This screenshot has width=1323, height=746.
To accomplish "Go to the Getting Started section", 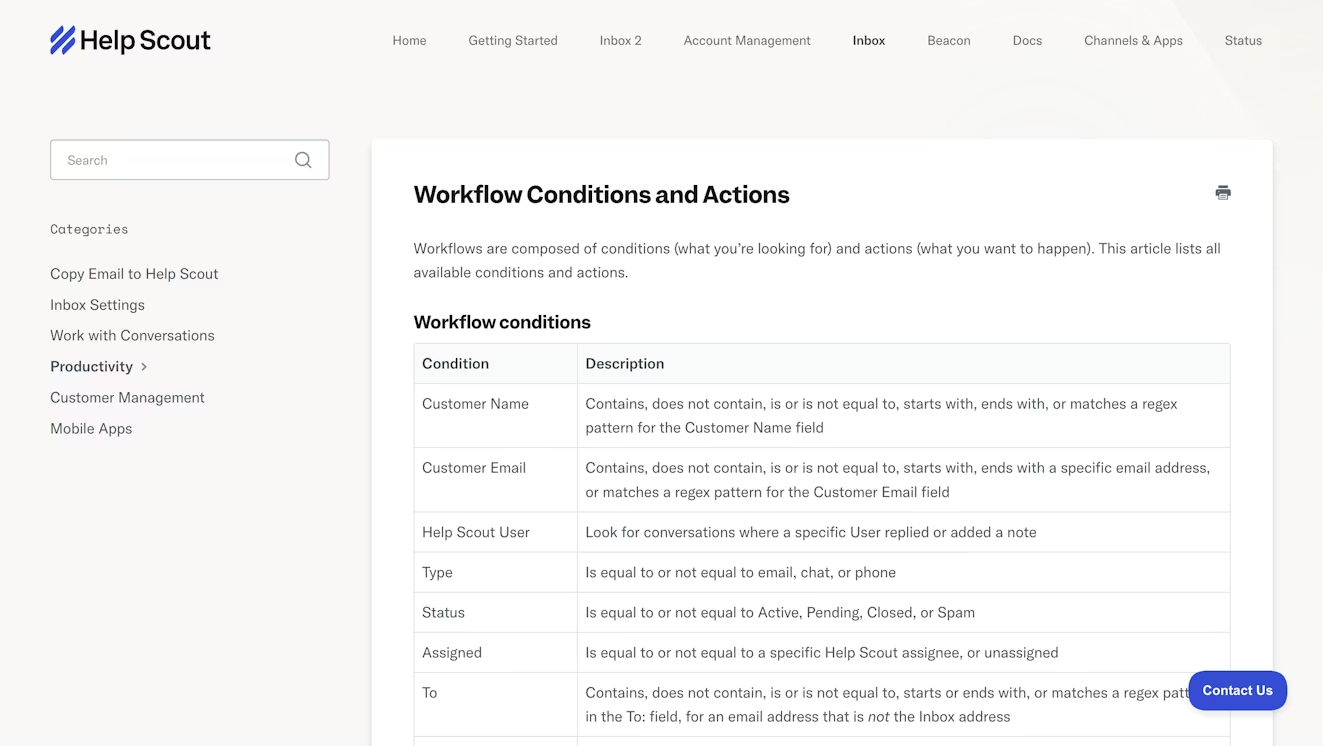I will (513, 41).
